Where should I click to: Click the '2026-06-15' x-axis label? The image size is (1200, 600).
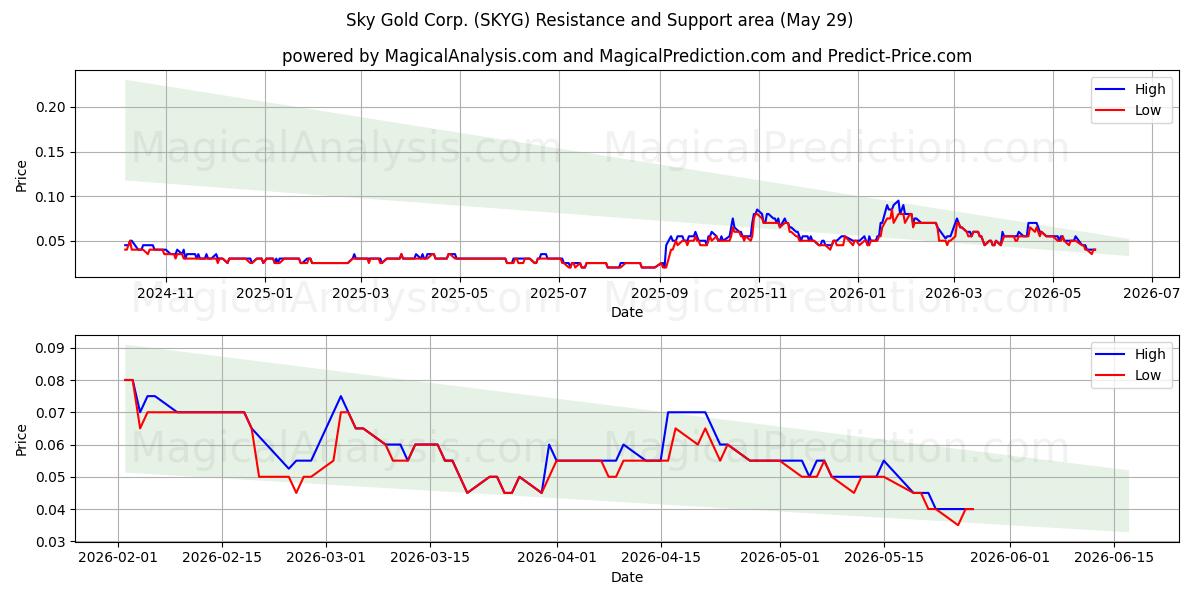click(x=1113, y=558)
